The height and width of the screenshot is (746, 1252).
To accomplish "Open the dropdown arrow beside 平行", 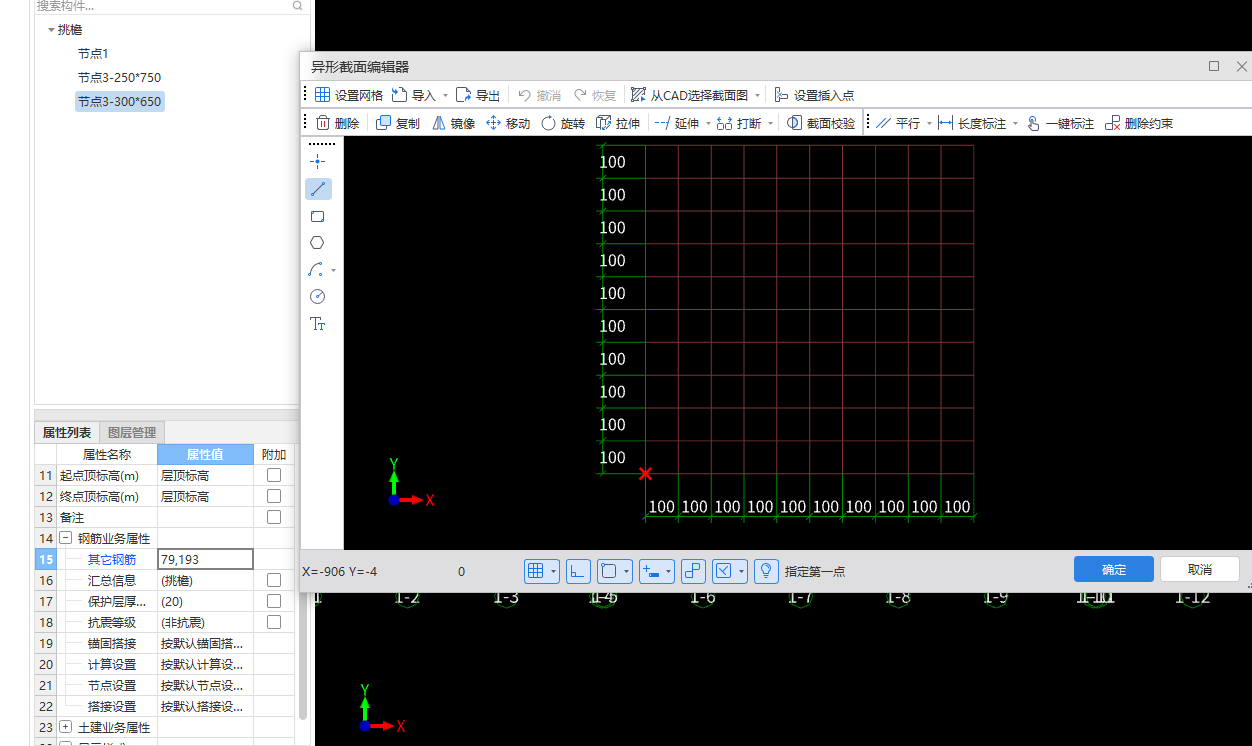I will (929, 124).
